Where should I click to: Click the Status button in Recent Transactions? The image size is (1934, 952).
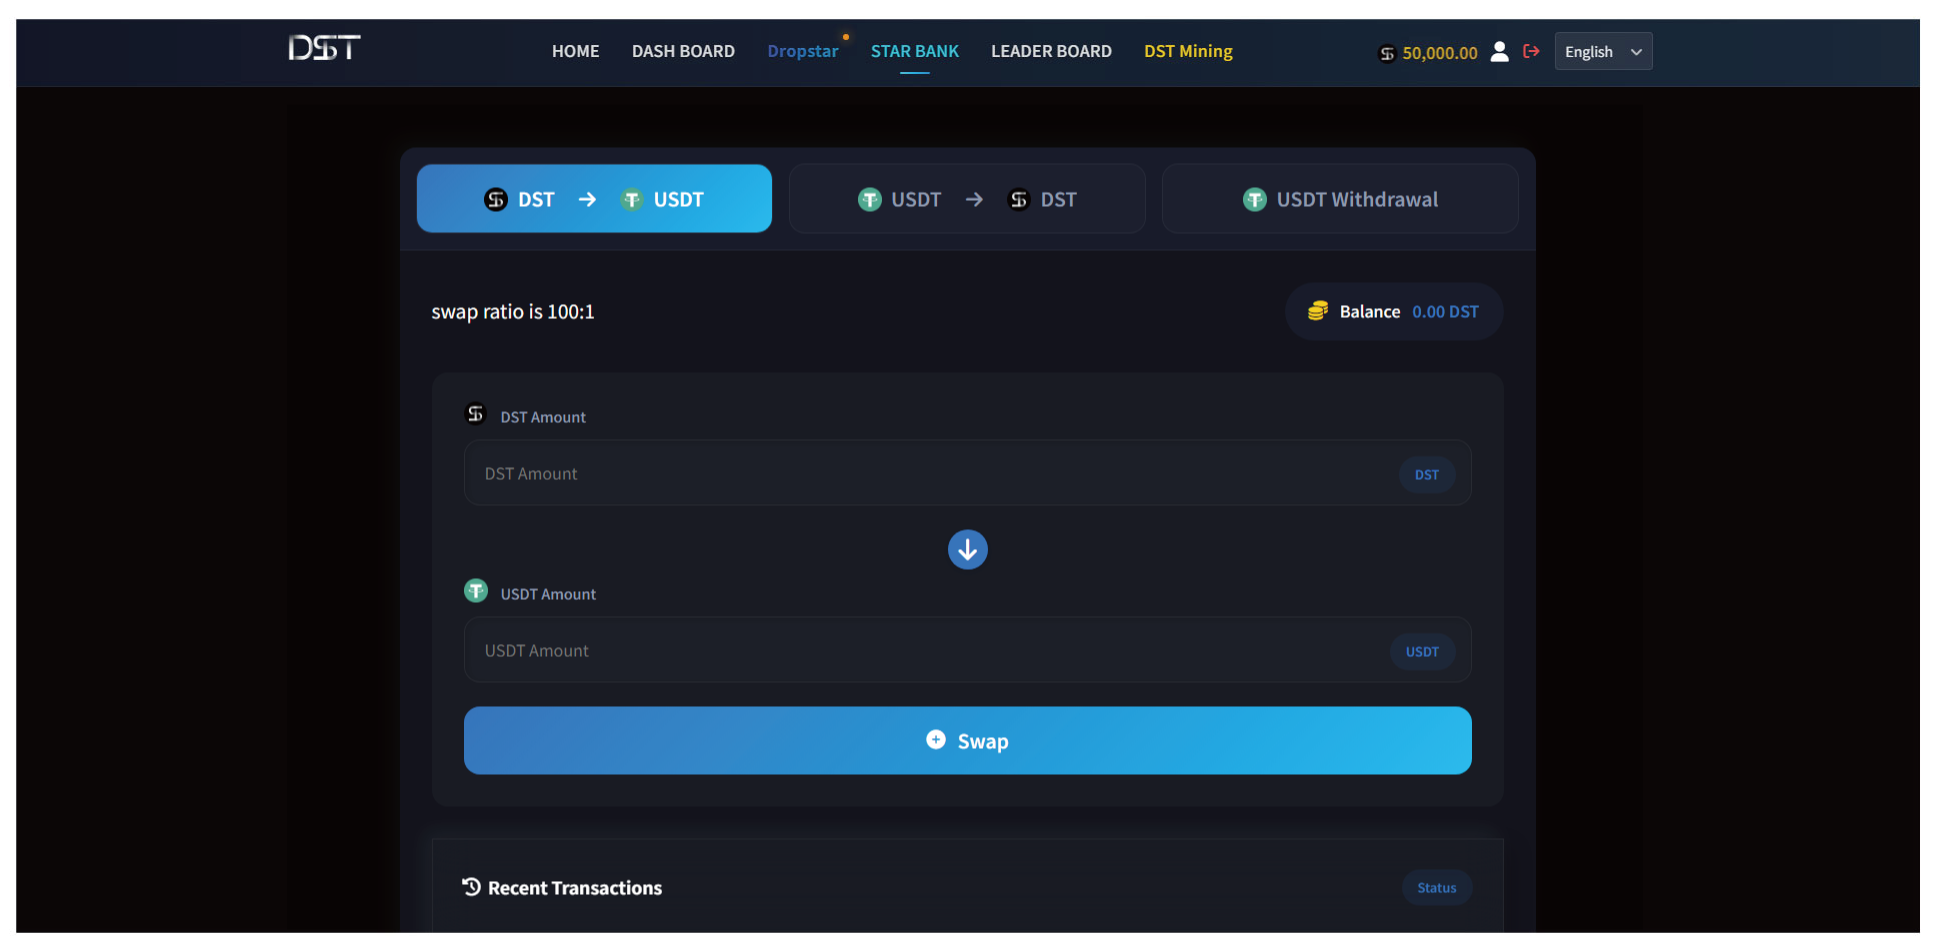point(1436,888)
